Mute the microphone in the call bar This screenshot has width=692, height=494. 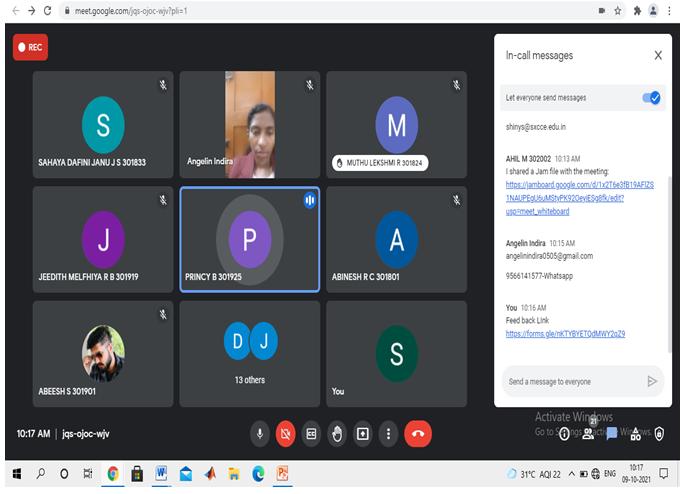click(260, 433)
